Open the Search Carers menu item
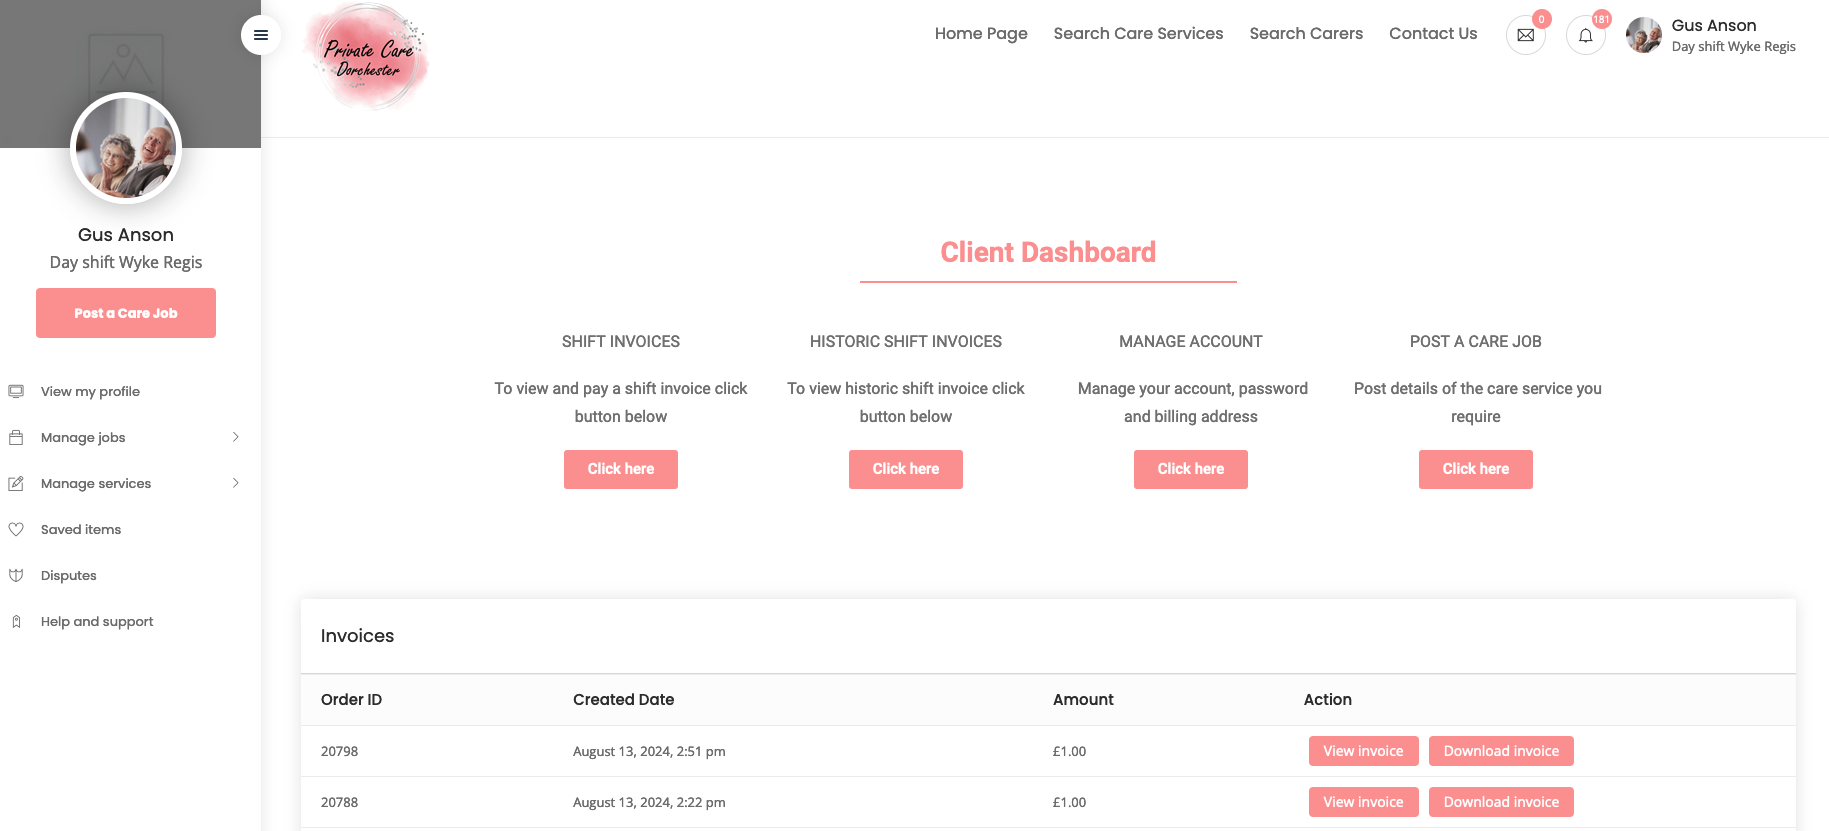1829x831 pixels. coord(1305,33)
